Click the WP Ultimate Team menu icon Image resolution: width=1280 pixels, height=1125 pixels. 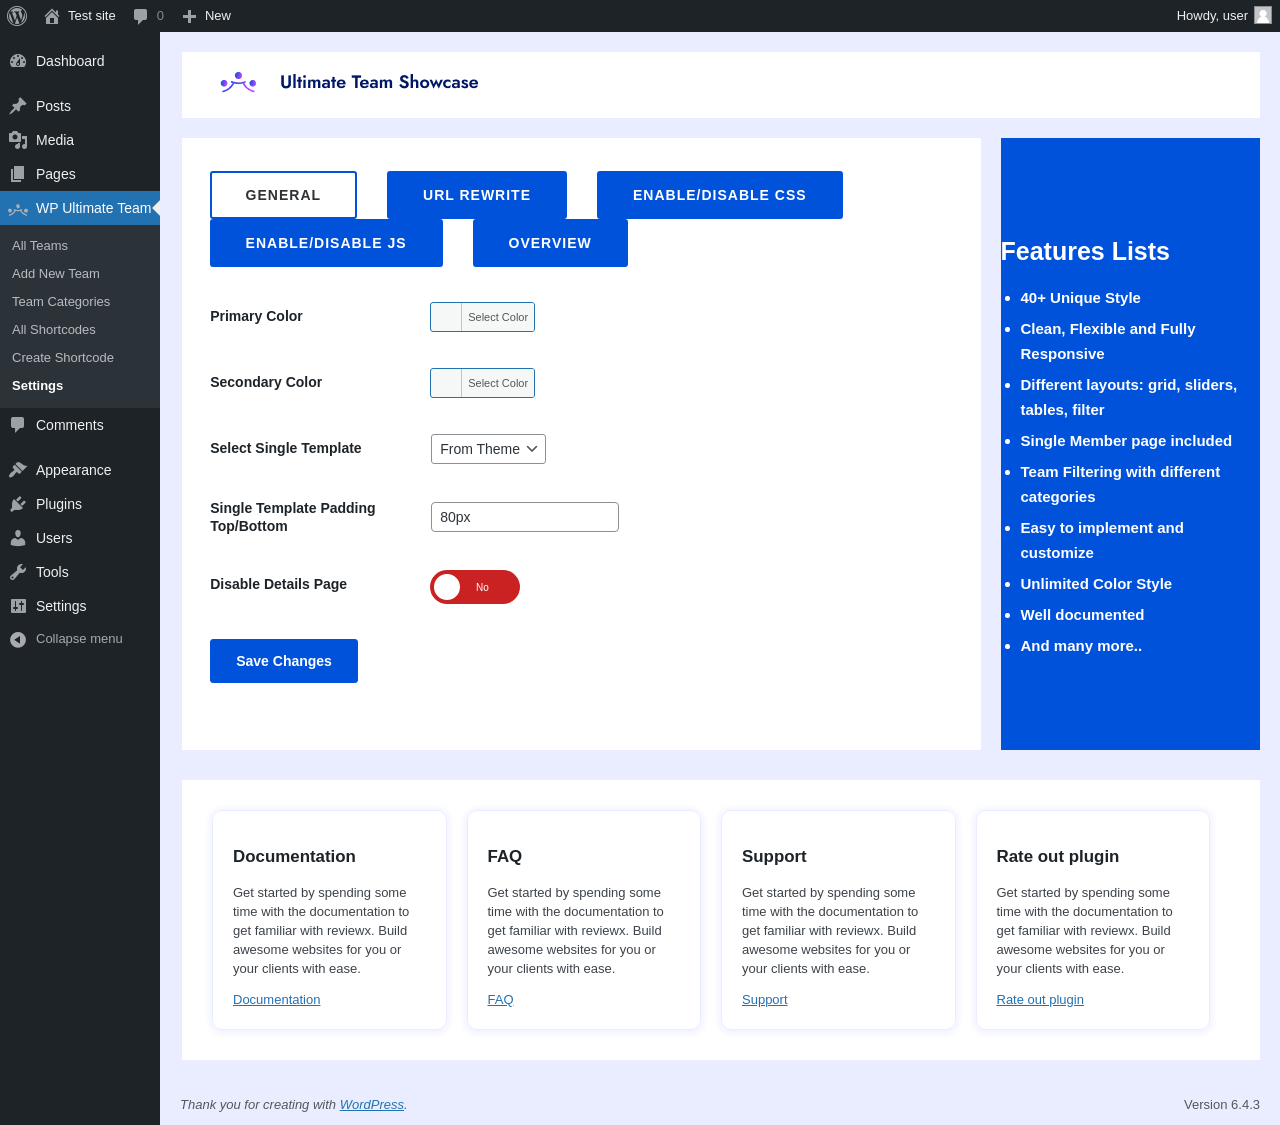[x=18, y=209]
